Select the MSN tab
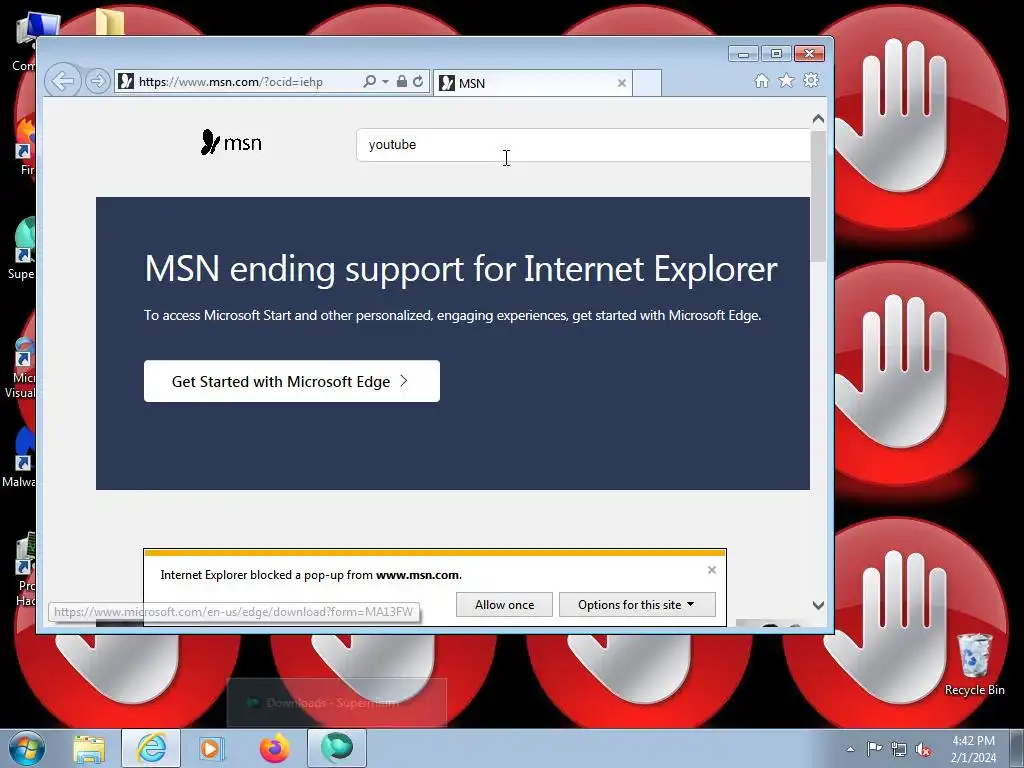The image size is (1024, 768). (532, 83)
